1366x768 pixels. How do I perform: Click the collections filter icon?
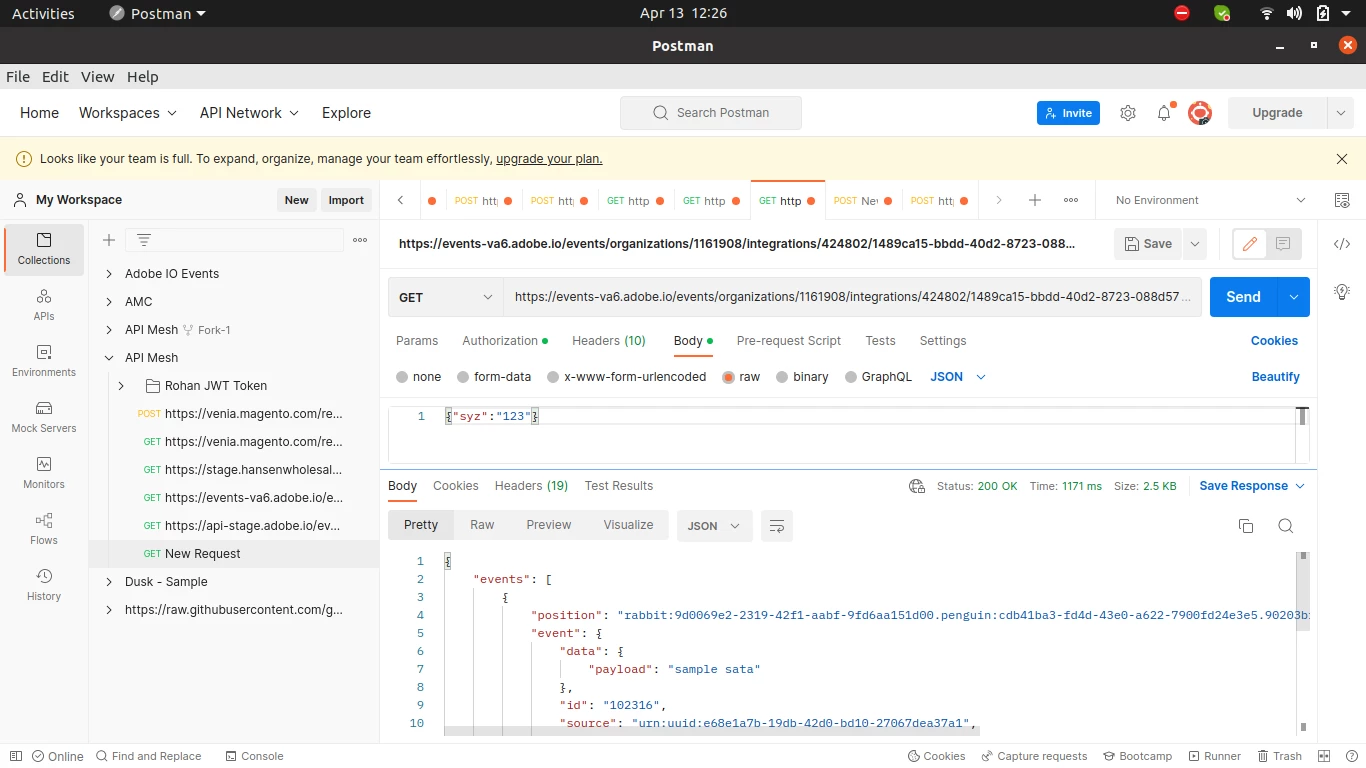click(x=144, y=240)
